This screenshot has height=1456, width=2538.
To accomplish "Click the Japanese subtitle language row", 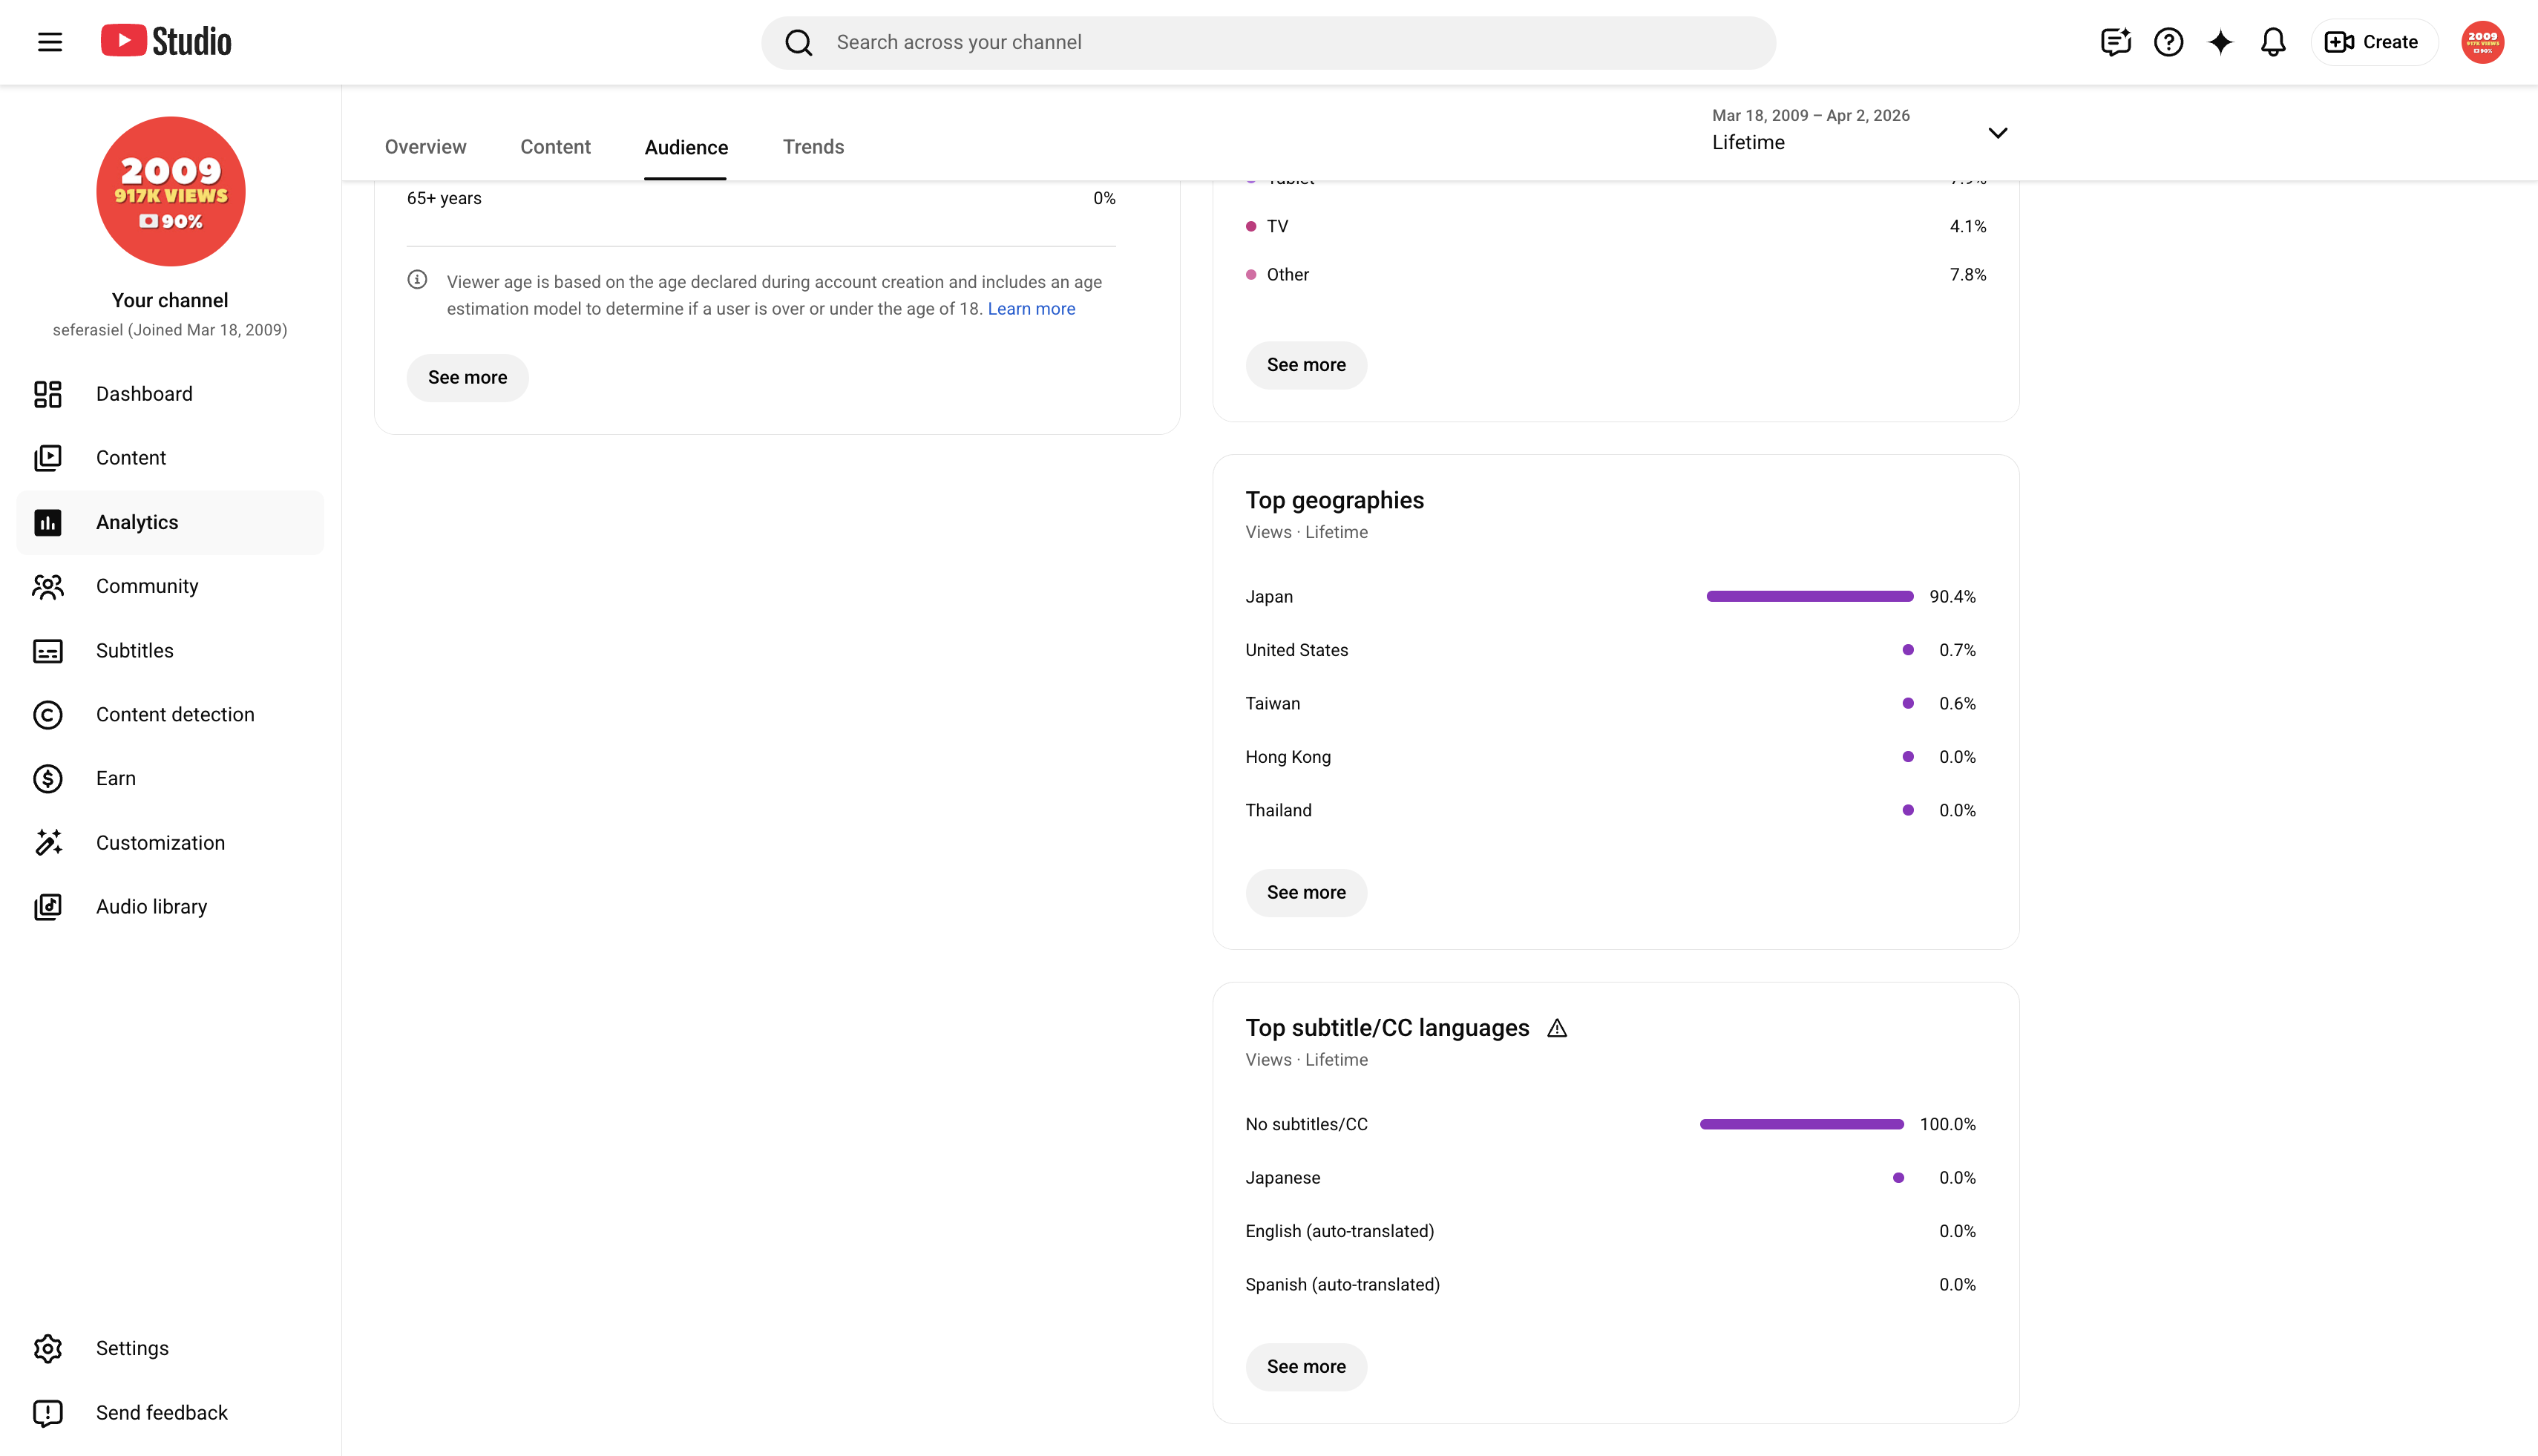I will (x=1610, y=1178).
